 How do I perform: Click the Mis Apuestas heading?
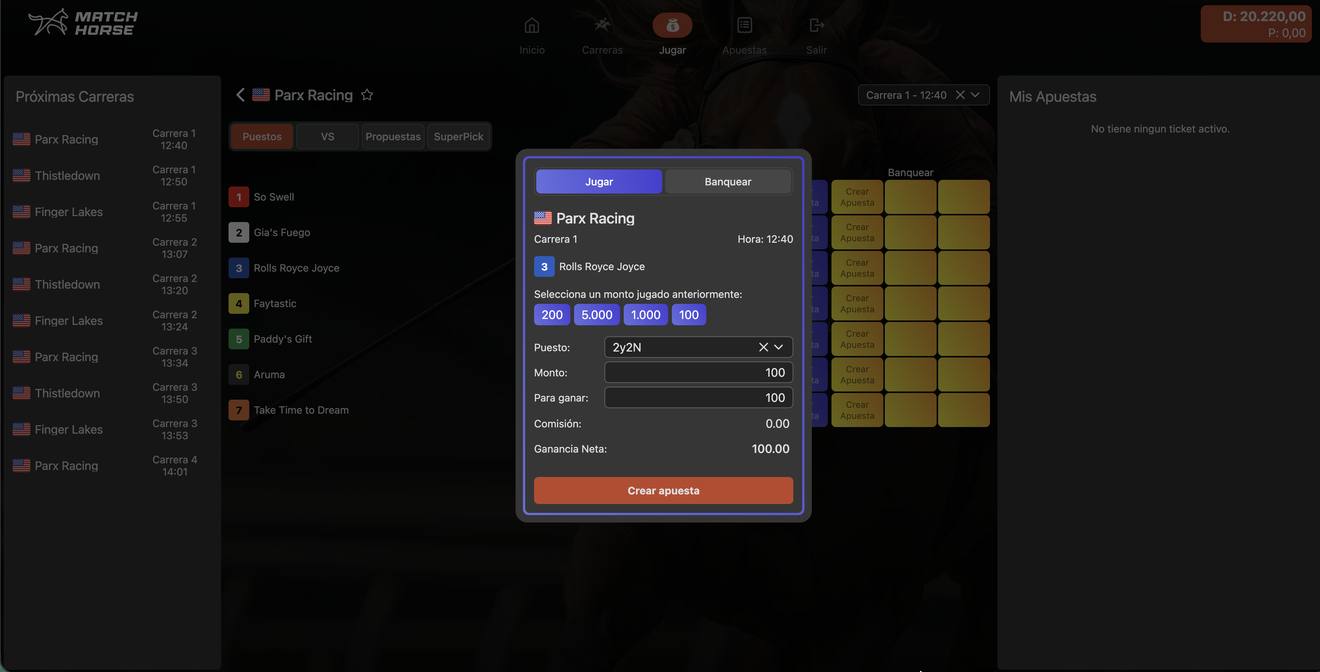1053,96
